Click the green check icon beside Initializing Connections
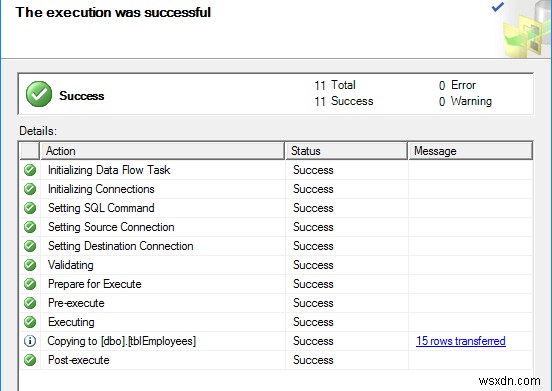This screenshot has height=391, width=552. click(30, 189)
